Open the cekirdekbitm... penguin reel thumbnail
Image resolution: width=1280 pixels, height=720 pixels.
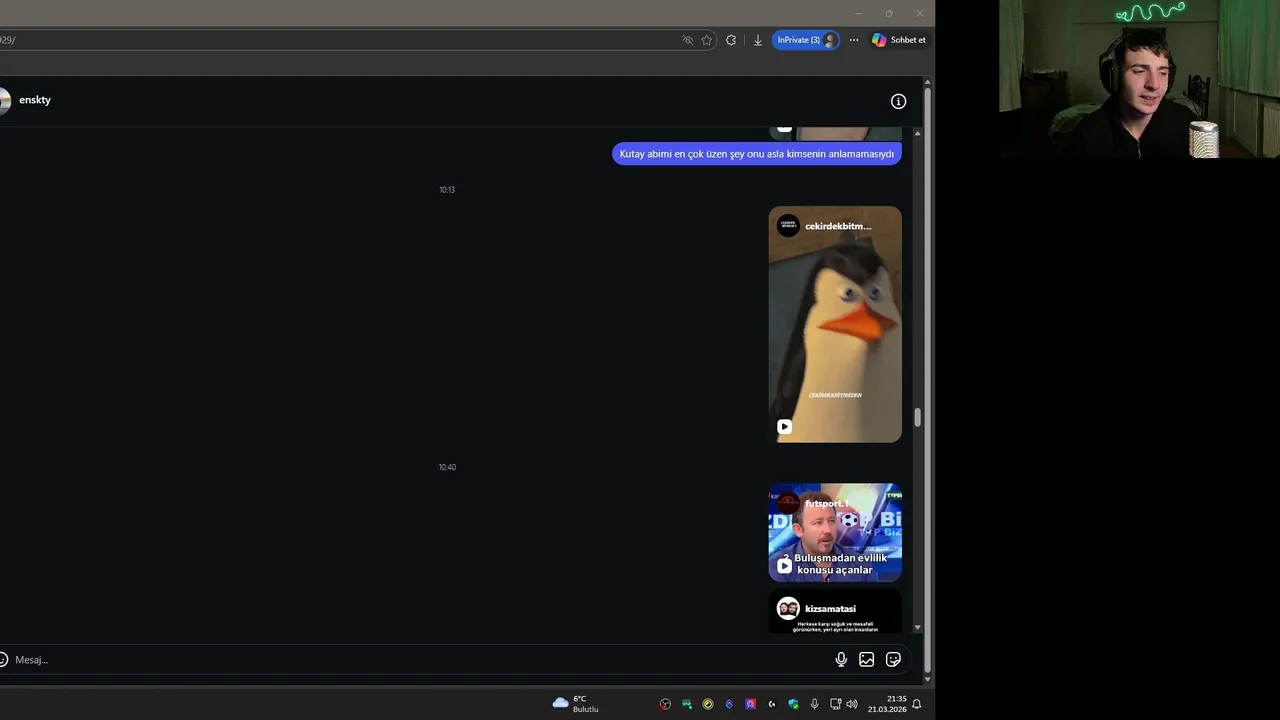[x=835, y=324]
